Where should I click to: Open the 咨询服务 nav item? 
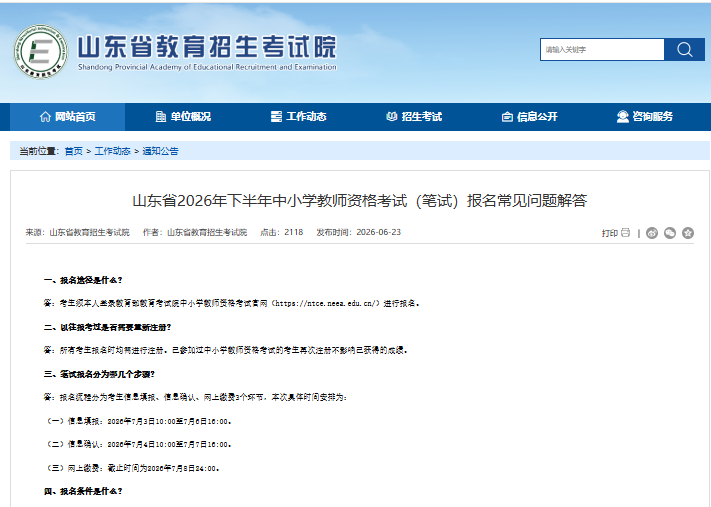click(x=644, y=117)
